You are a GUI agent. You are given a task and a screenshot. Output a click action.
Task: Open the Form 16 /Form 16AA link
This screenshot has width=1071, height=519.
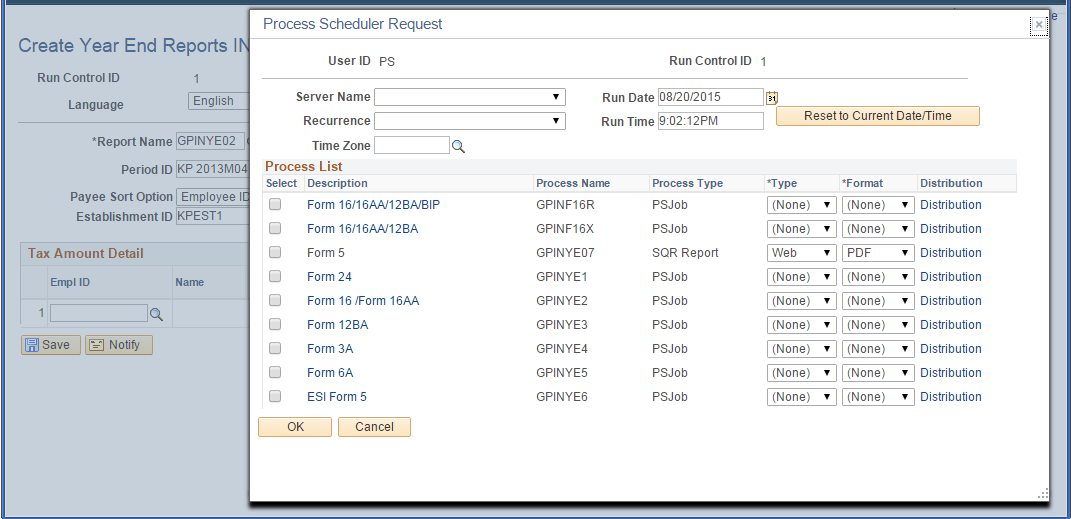[x=363, y=300]
